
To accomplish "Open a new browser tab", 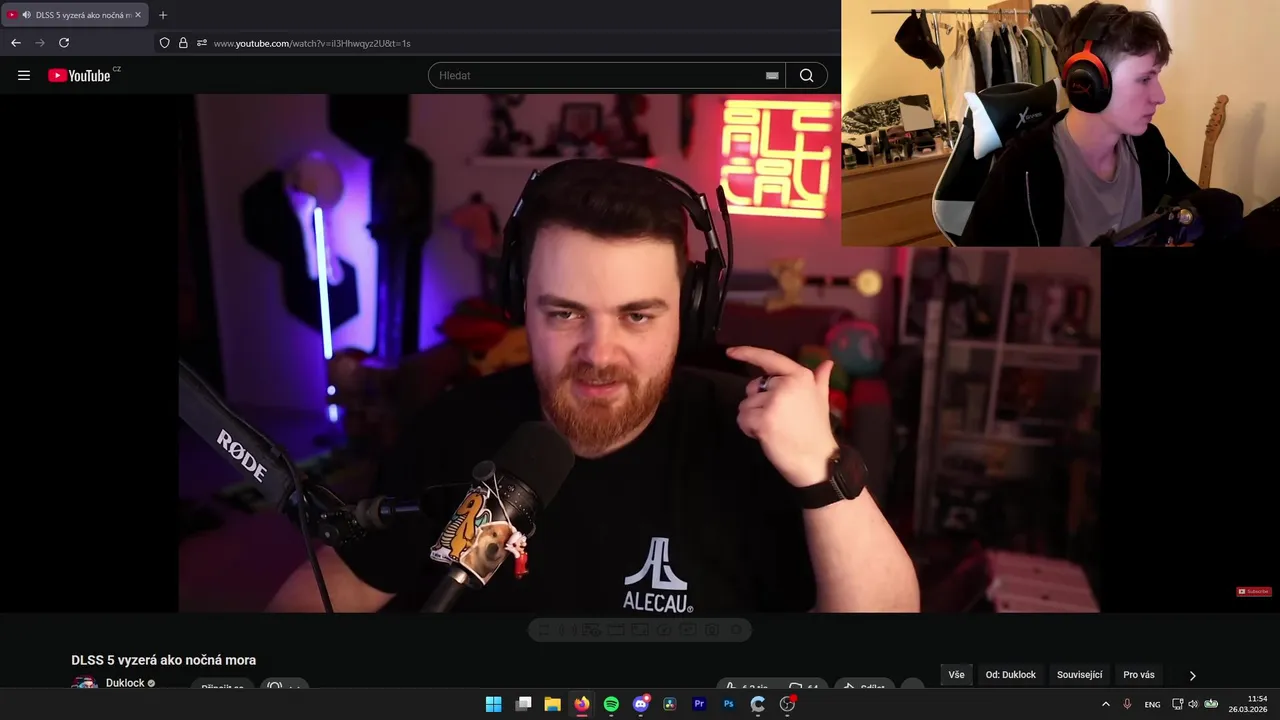I will click(163, 15).
